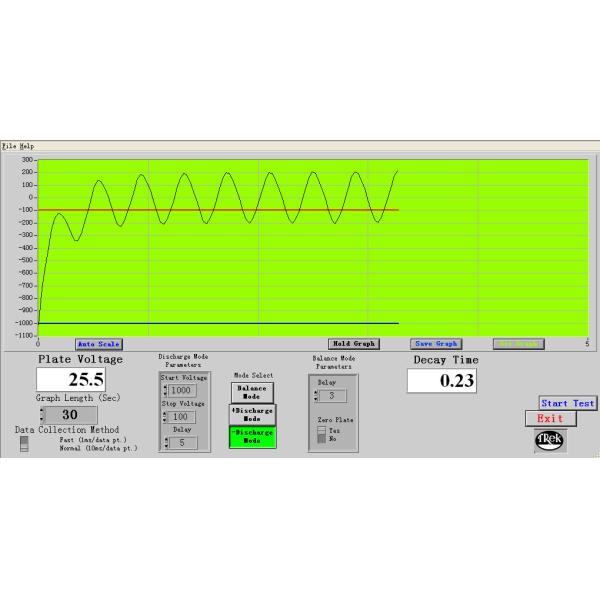Open the Help menu
600x600 pixels.
tap(27, 146)
